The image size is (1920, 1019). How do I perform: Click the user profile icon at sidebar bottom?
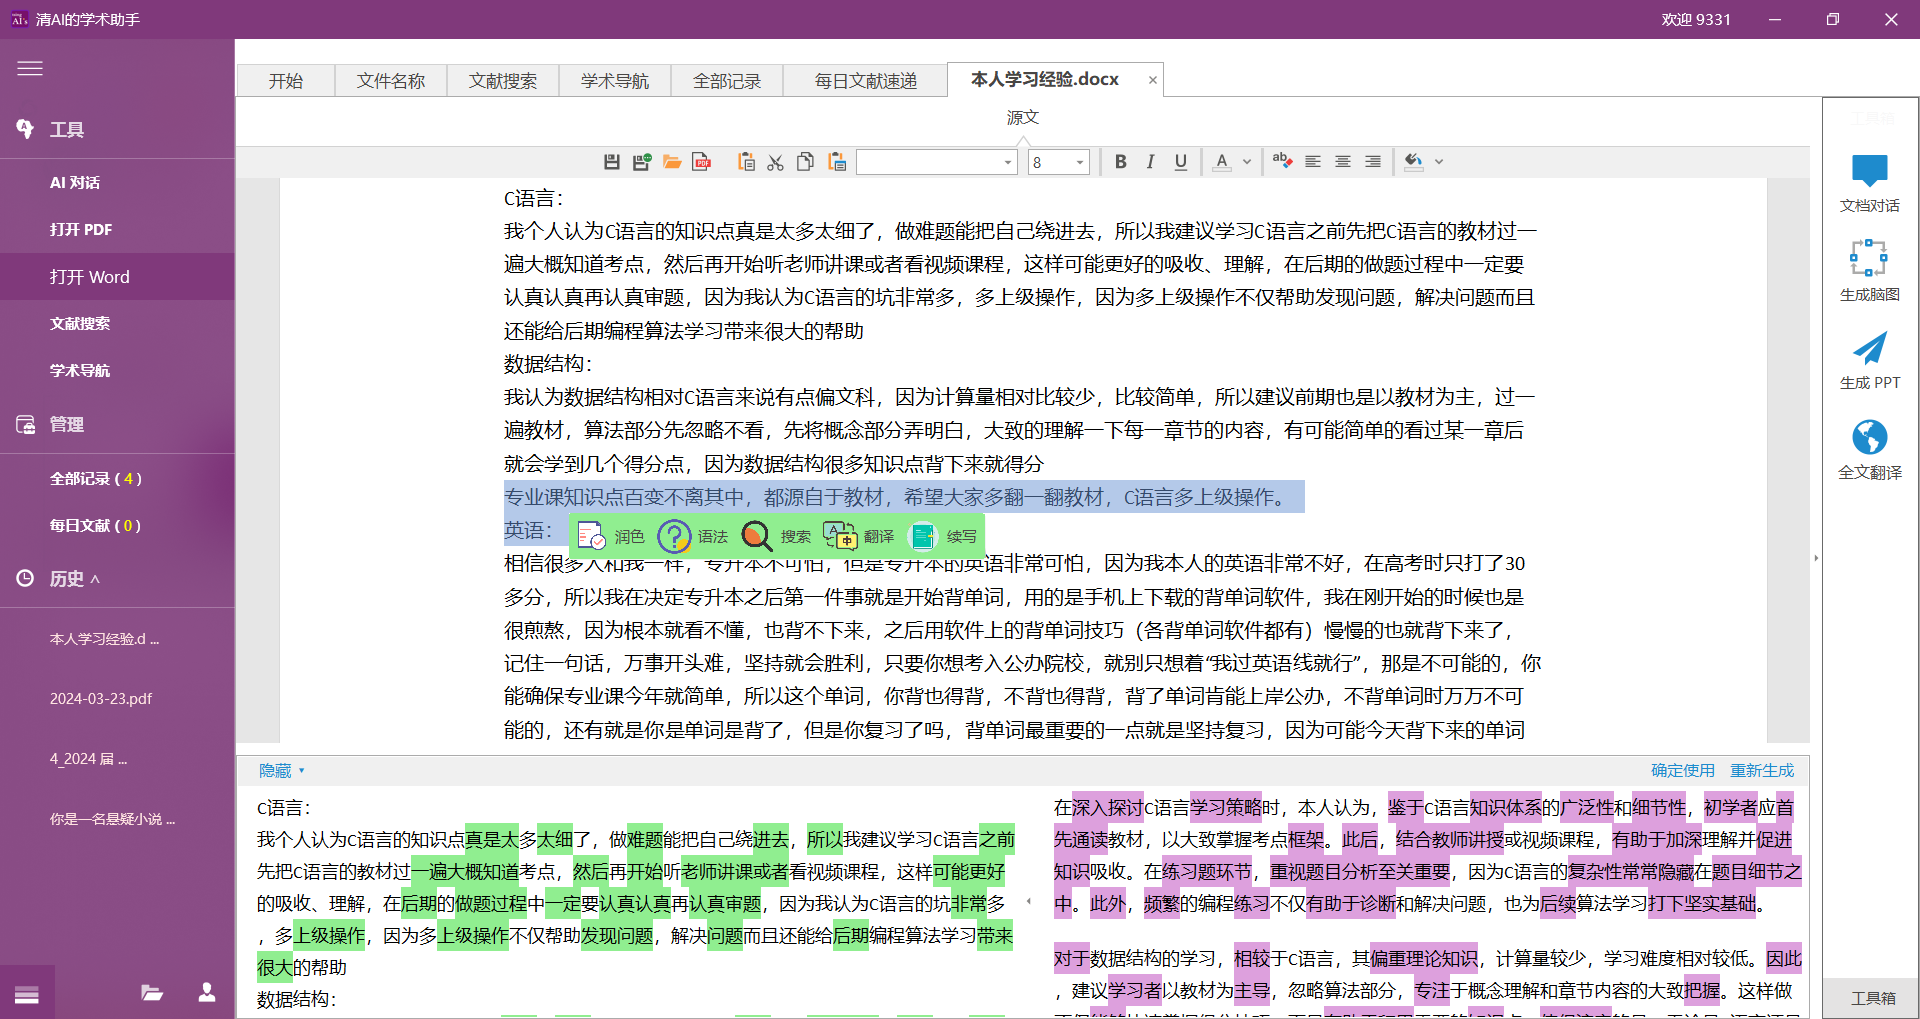207,992
